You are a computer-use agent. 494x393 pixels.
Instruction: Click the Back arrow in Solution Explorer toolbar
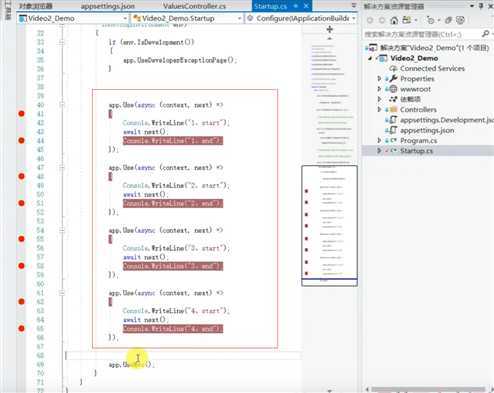[370, 21]
